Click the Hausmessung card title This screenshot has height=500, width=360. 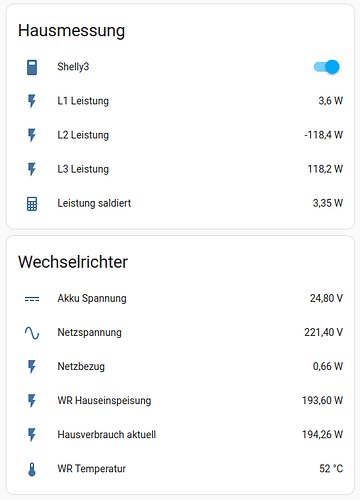point(71,31)
